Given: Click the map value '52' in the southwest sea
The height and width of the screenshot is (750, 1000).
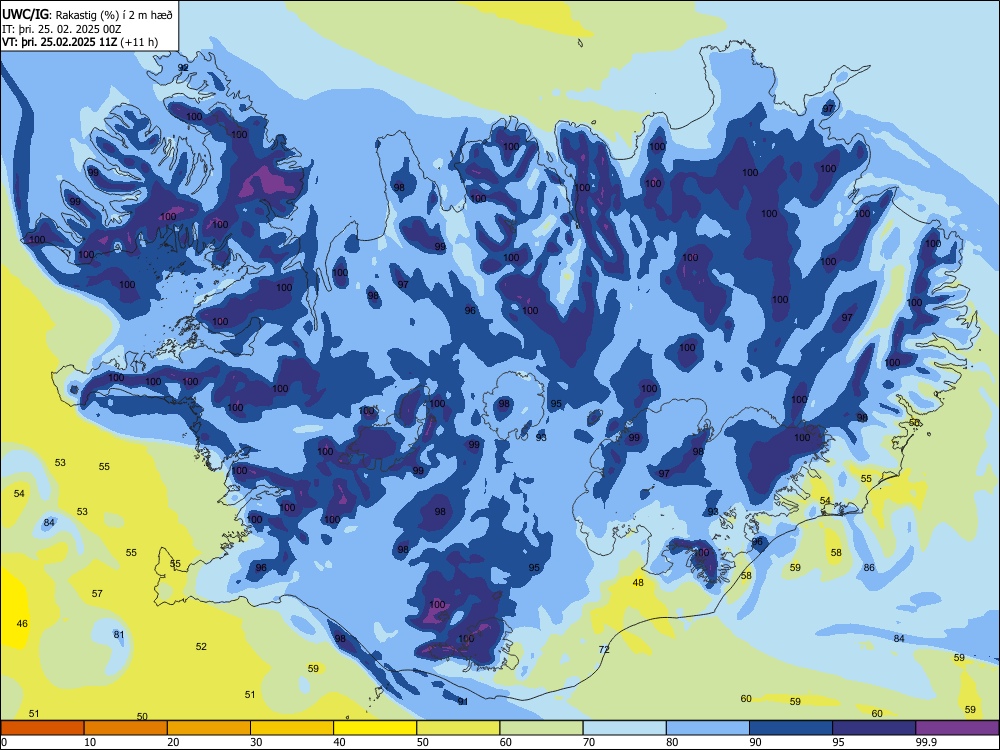Looking at the screenshot, I should coord(201,646).
